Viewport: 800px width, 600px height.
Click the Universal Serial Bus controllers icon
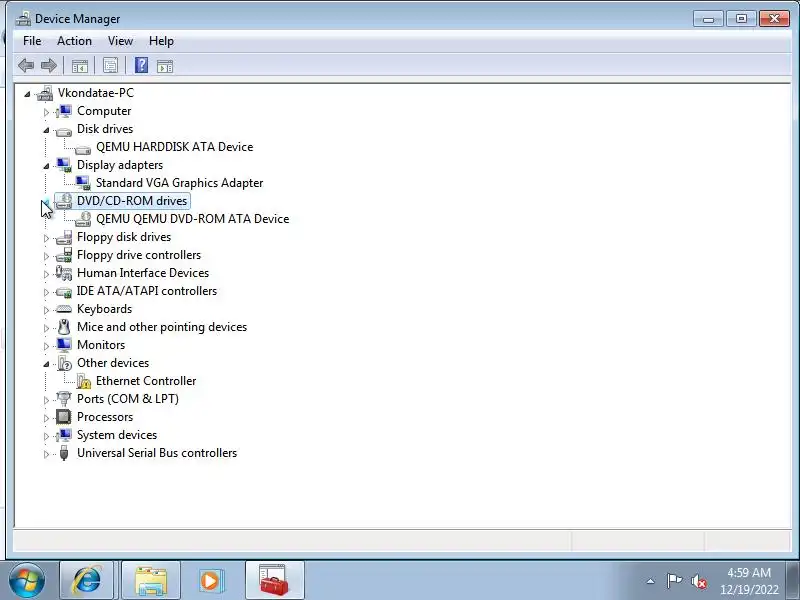point(64,453)
